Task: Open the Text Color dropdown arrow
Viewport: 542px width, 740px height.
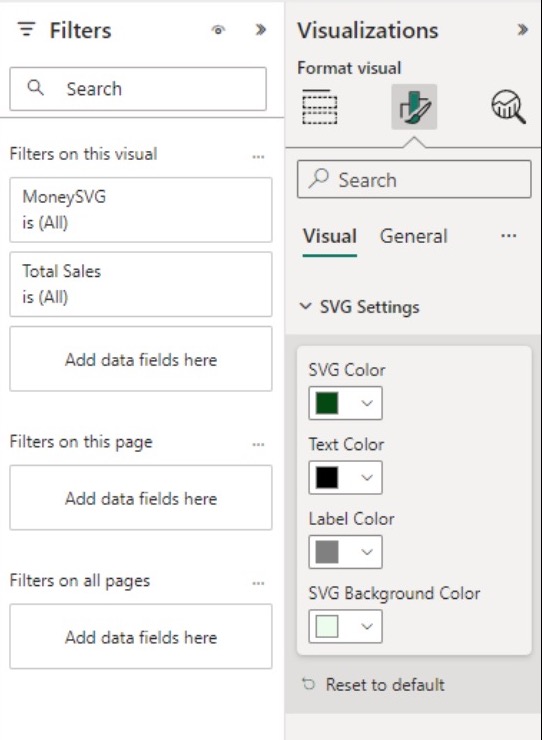Action: pyautogui.click(x=367, y=477)
